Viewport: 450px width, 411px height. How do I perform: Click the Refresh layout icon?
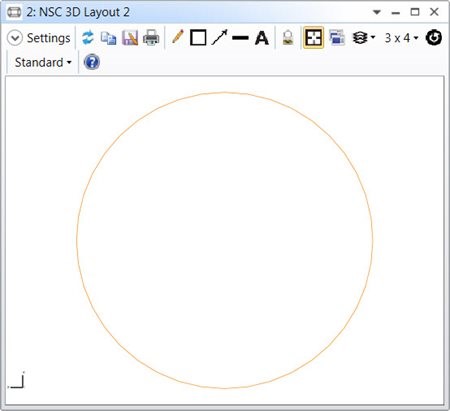(x=88, y=38)
